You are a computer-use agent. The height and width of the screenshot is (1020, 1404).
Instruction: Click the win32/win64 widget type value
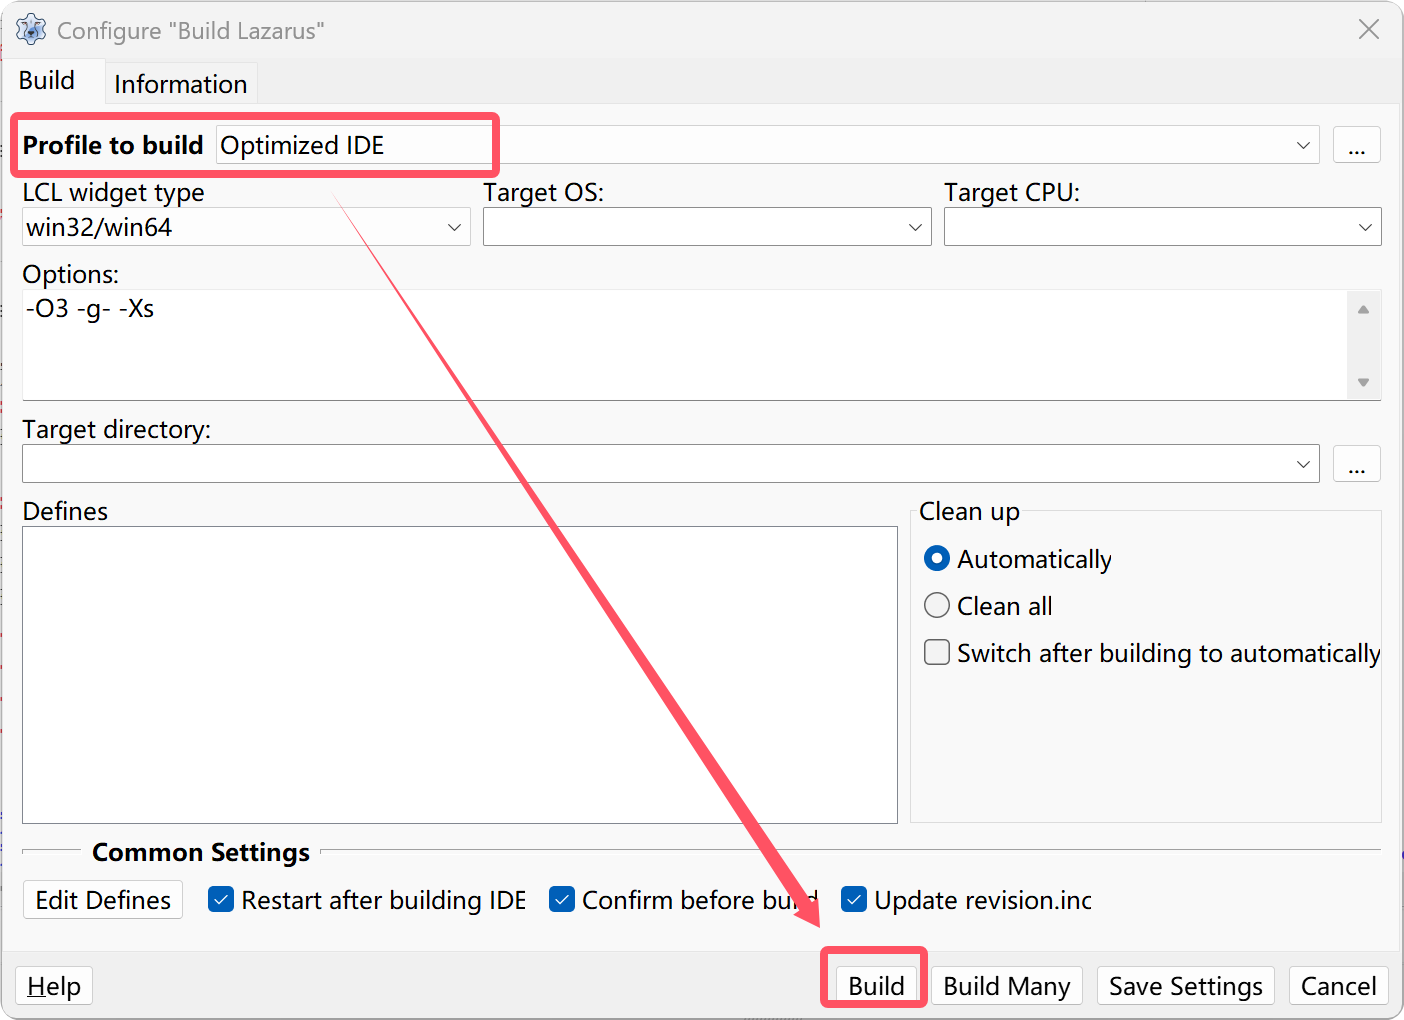99,227
